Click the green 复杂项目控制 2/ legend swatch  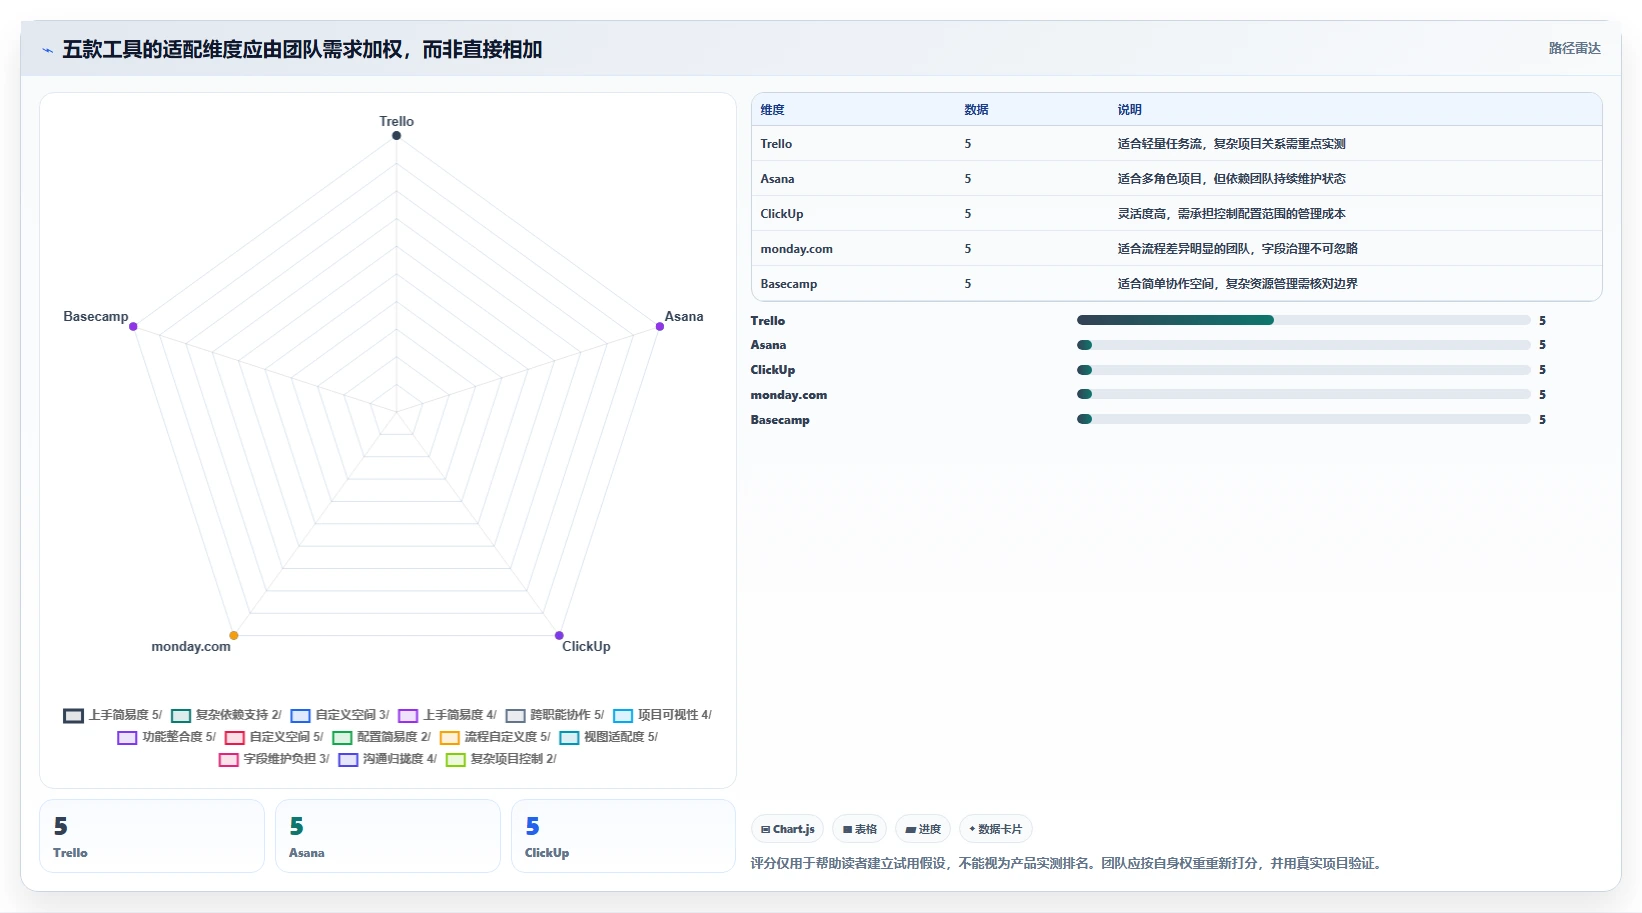pos(456,760)
